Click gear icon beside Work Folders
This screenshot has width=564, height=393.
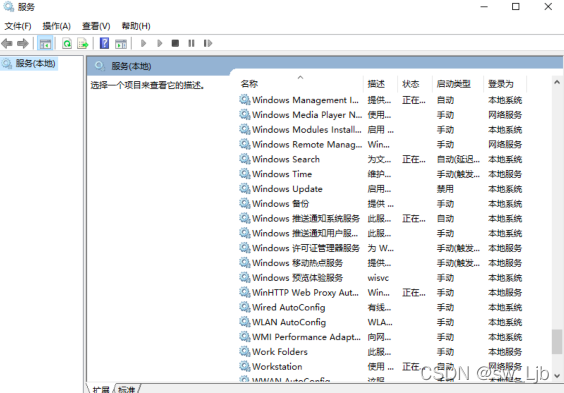pyautogui.click(x=245, y=351)
